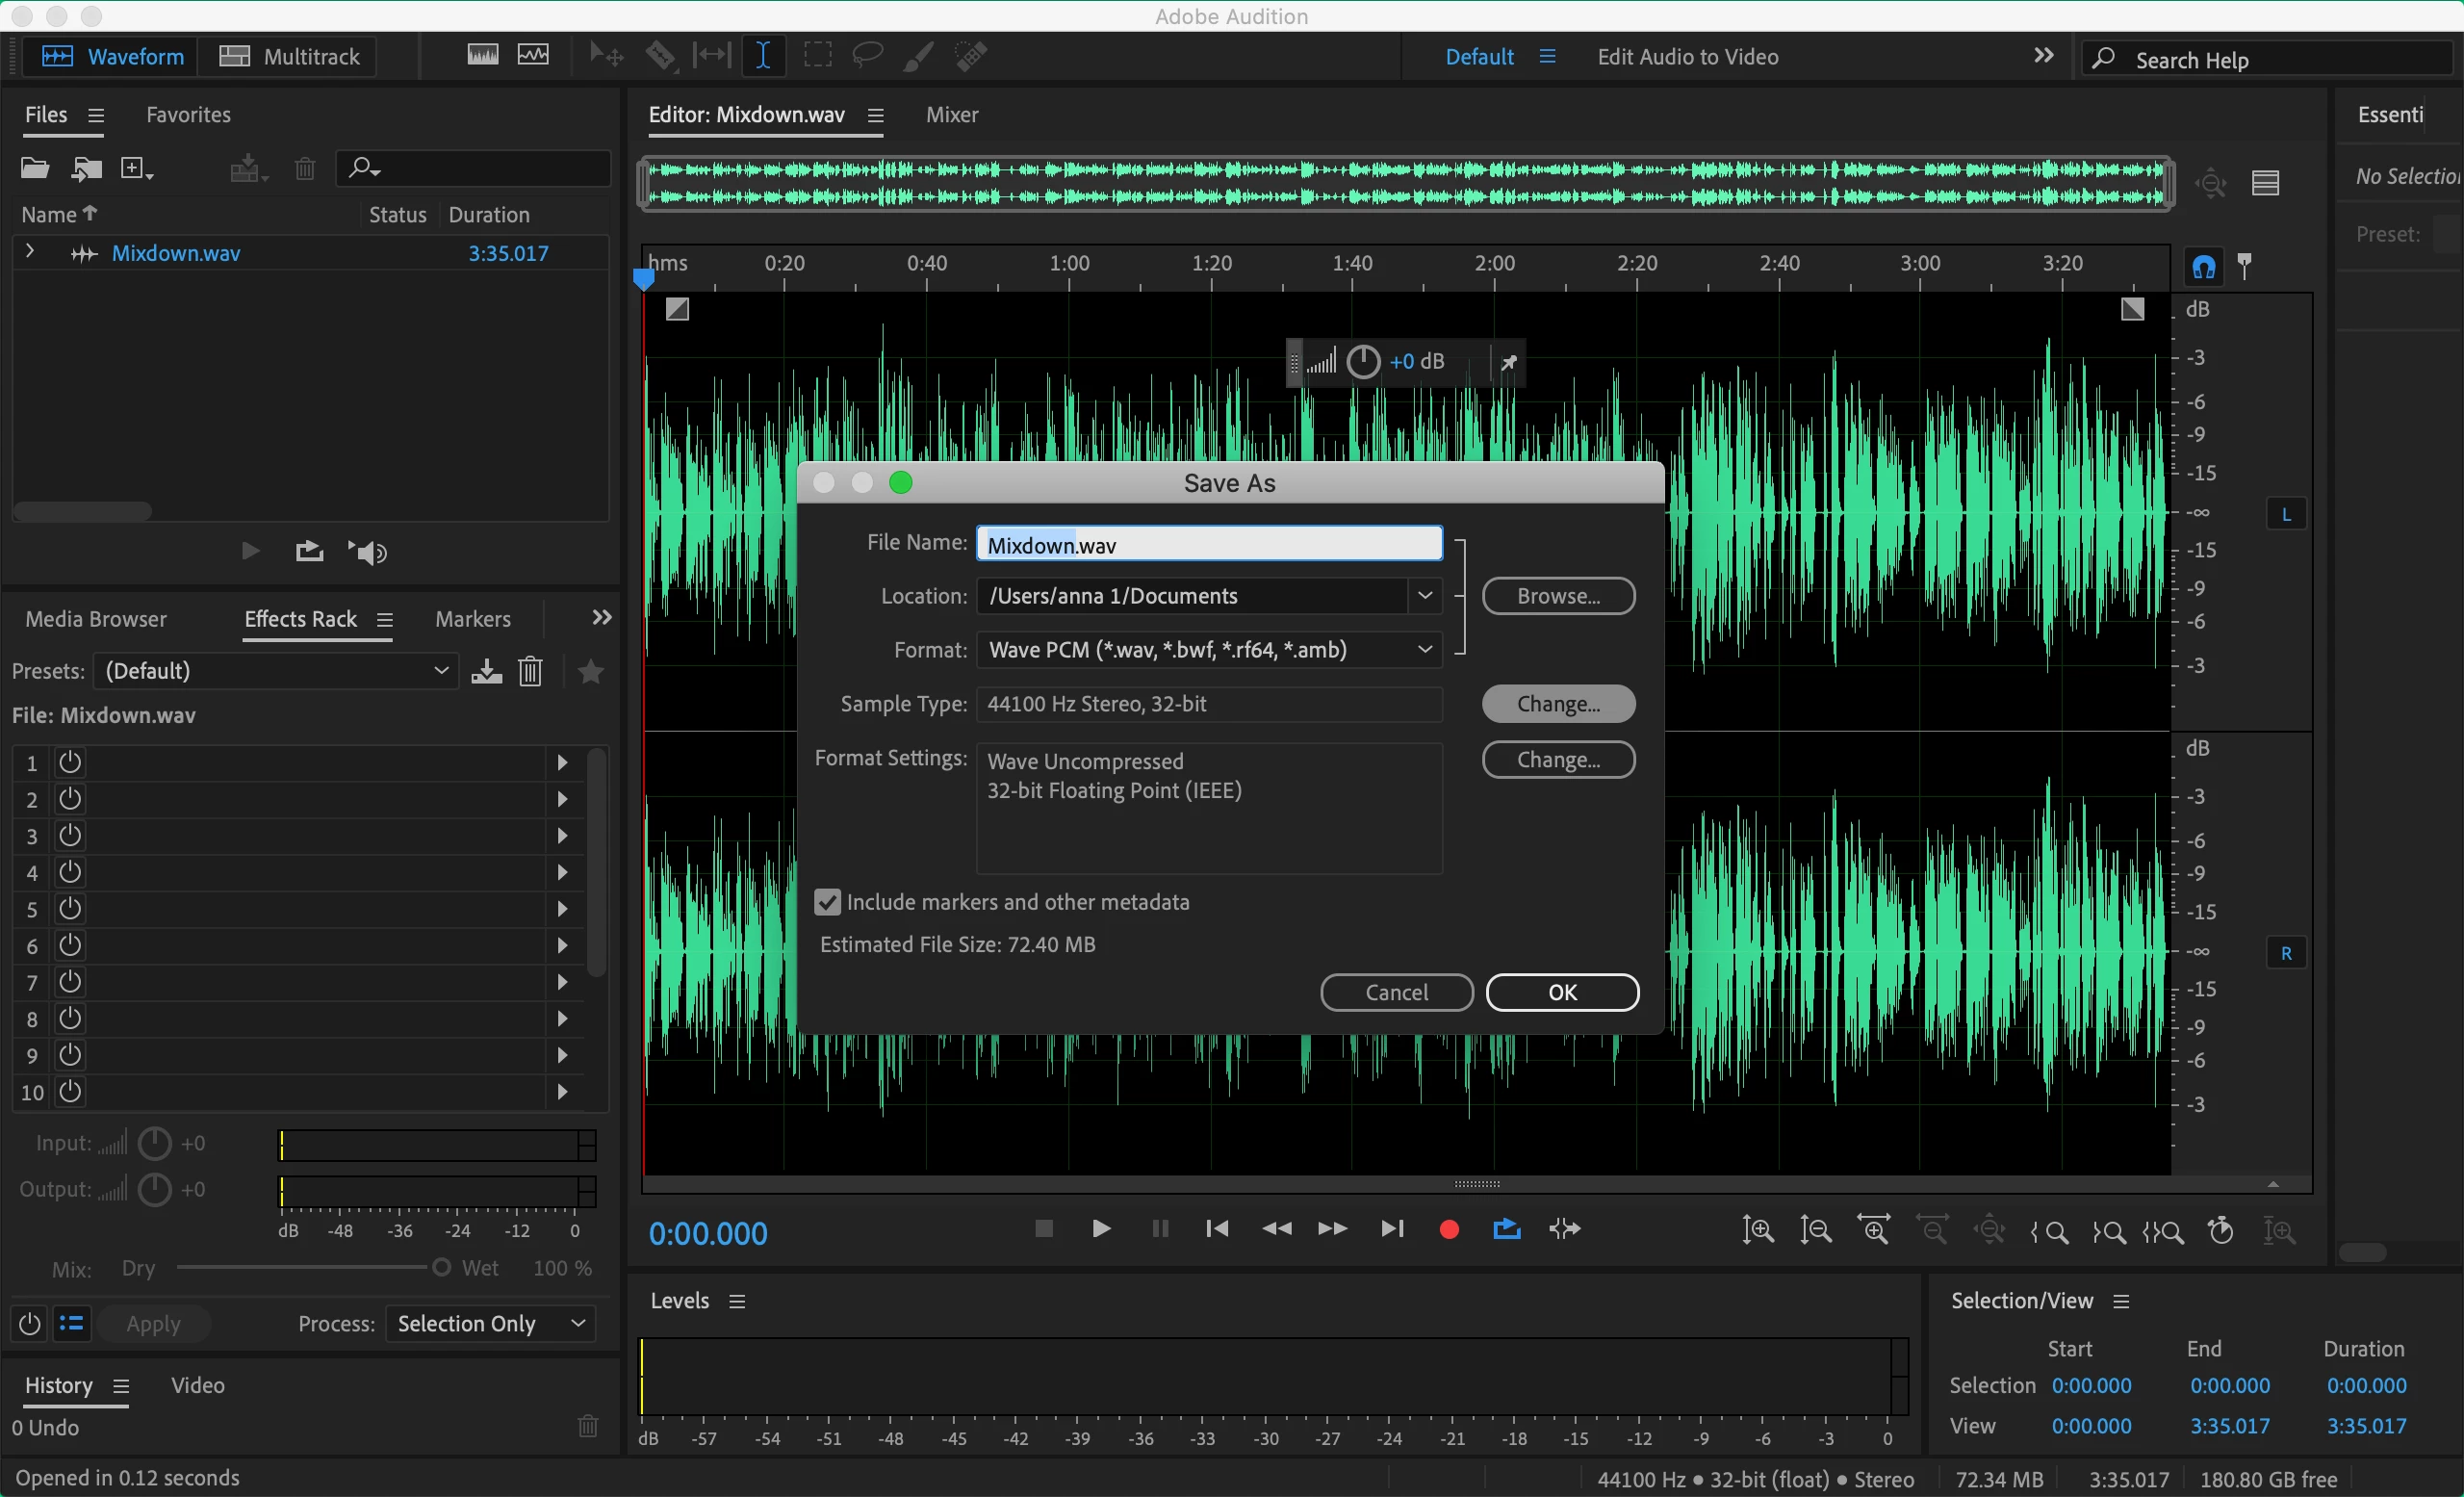This screenshot has height=1497, width=2464.
Task: Select the Lasso Selection tool
Action: point(867,56)
